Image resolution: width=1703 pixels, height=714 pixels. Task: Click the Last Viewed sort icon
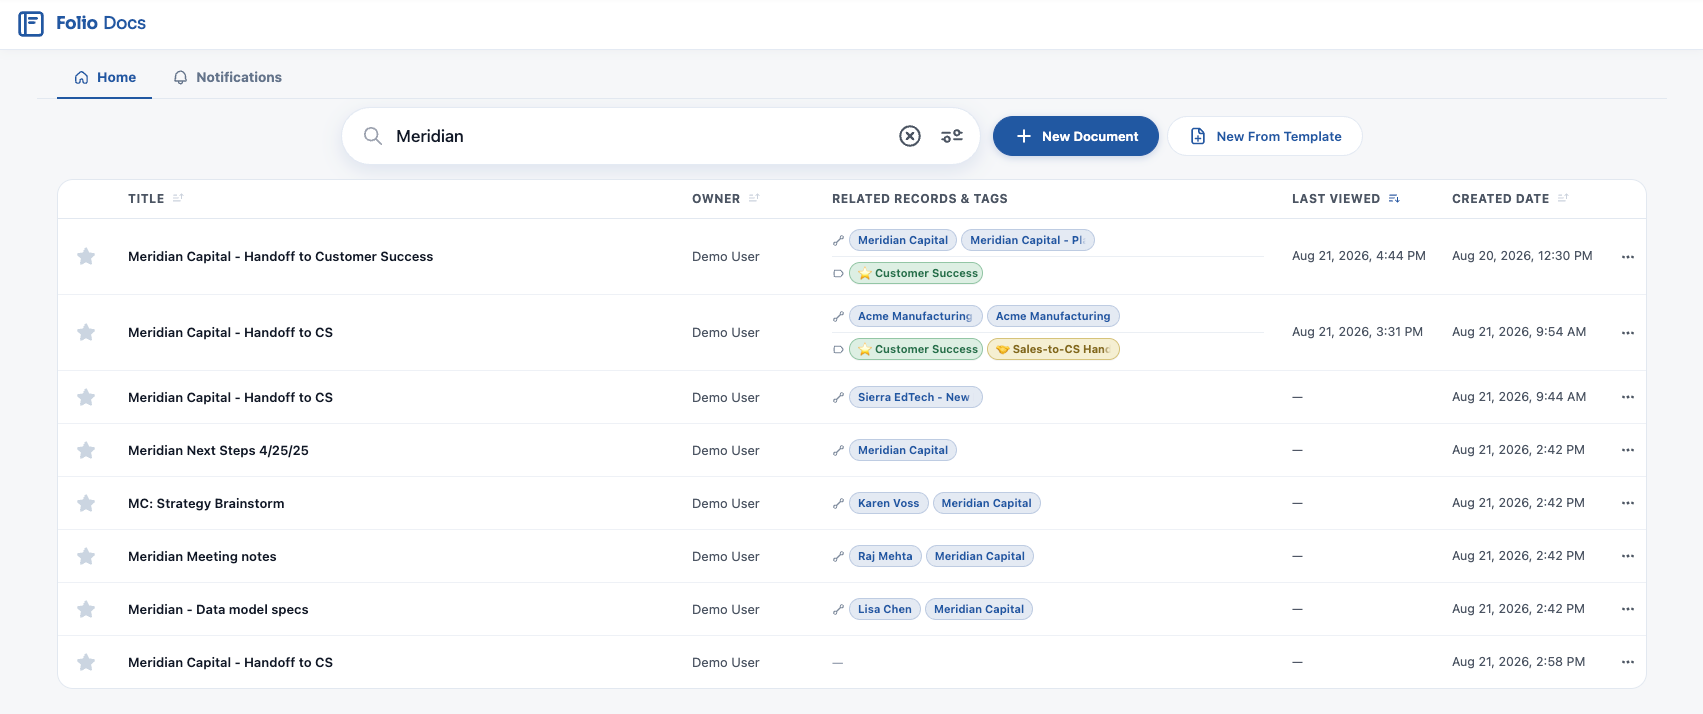[x=1394, y=199]
